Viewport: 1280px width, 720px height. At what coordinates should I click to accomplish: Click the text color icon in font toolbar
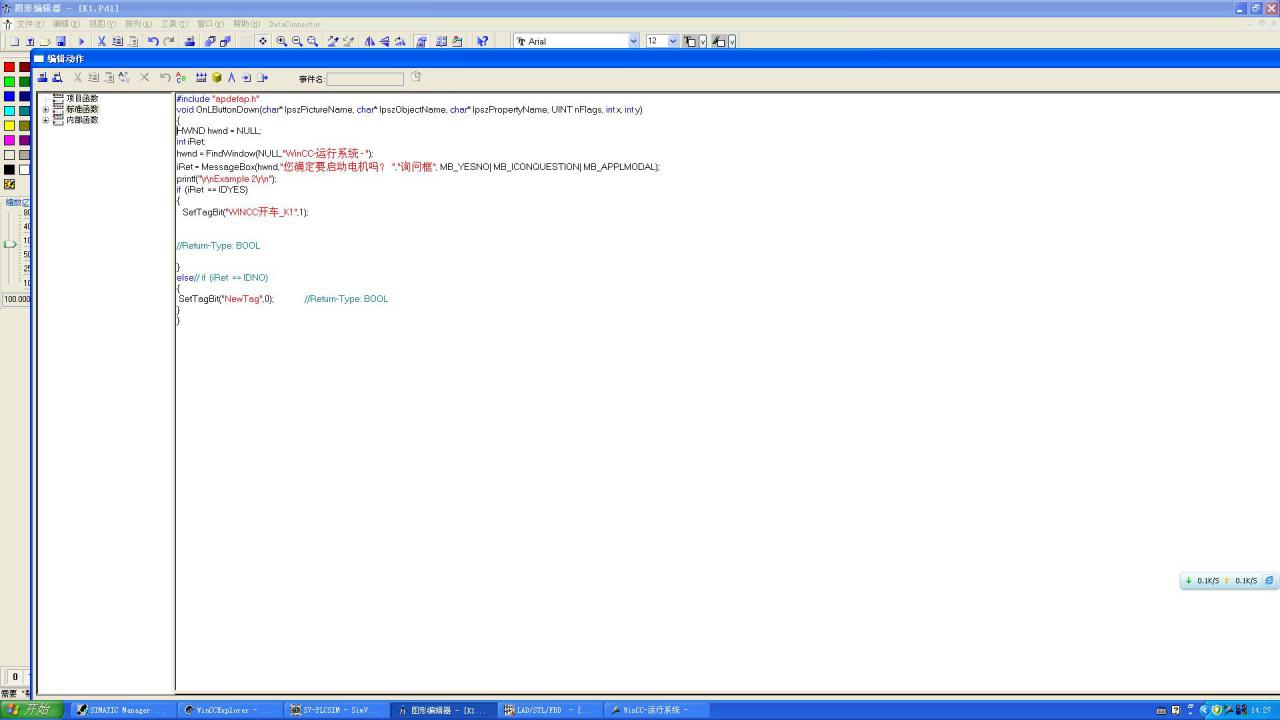click(689, 41)
